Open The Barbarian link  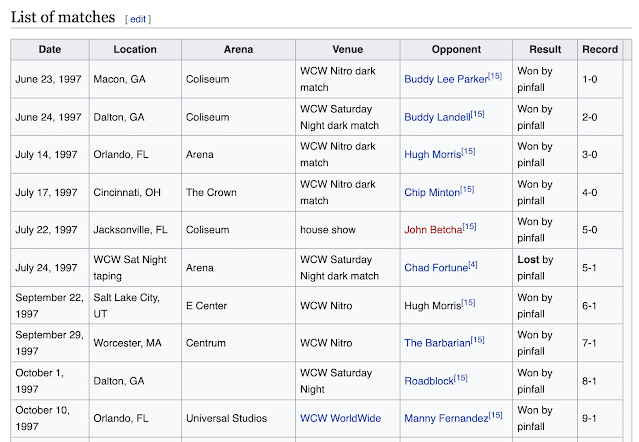437,343
